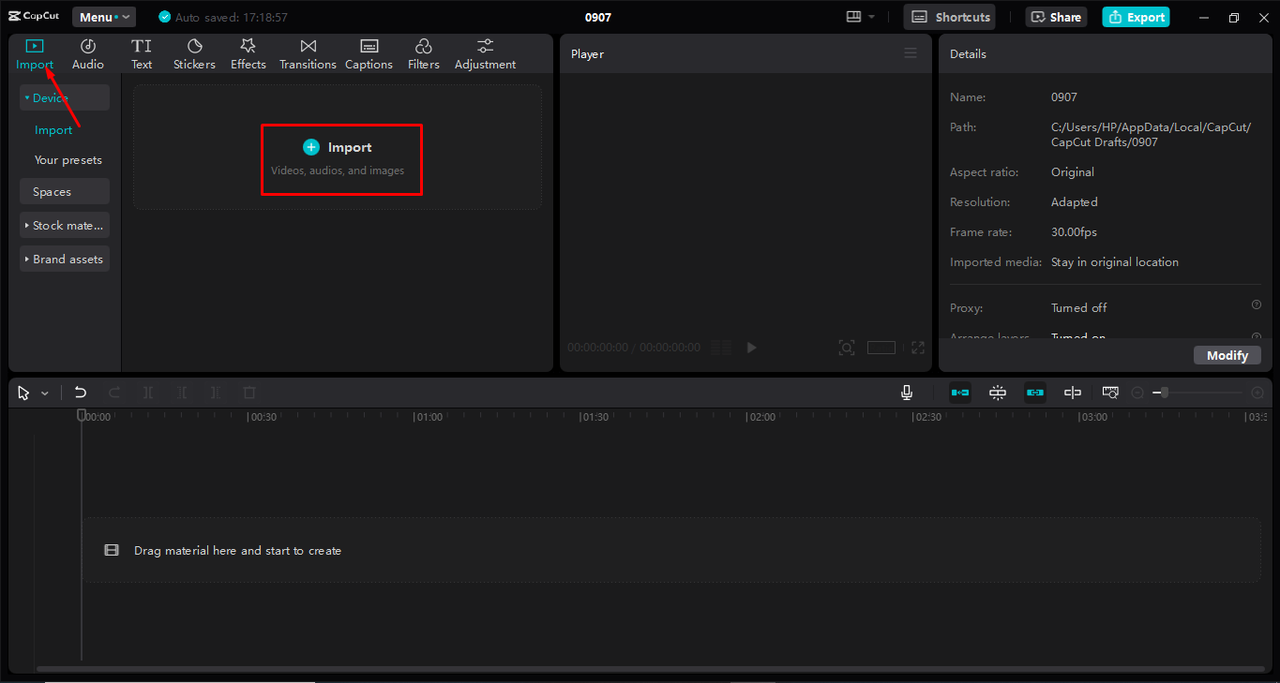Click the 02:00 mark on timeline ruler

[761, 417]
